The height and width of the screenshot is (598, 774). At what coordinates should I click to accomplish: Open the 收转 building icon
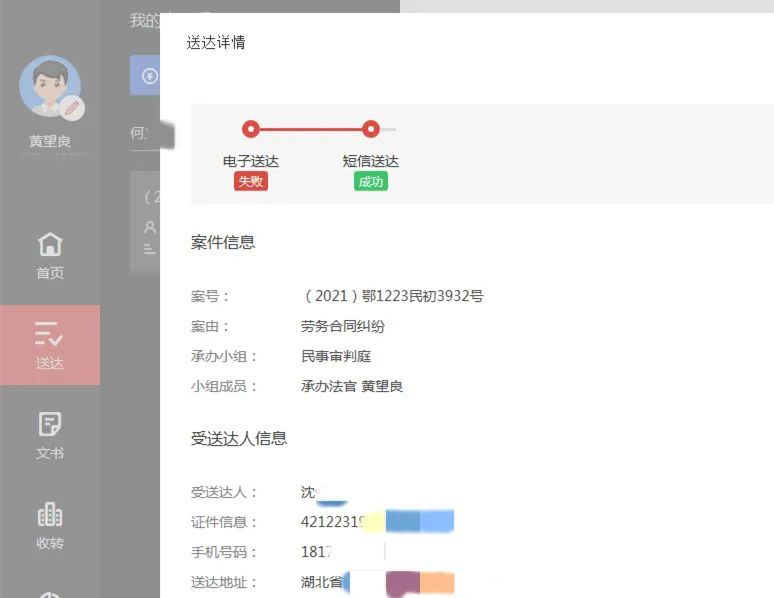tap(50, 515)
